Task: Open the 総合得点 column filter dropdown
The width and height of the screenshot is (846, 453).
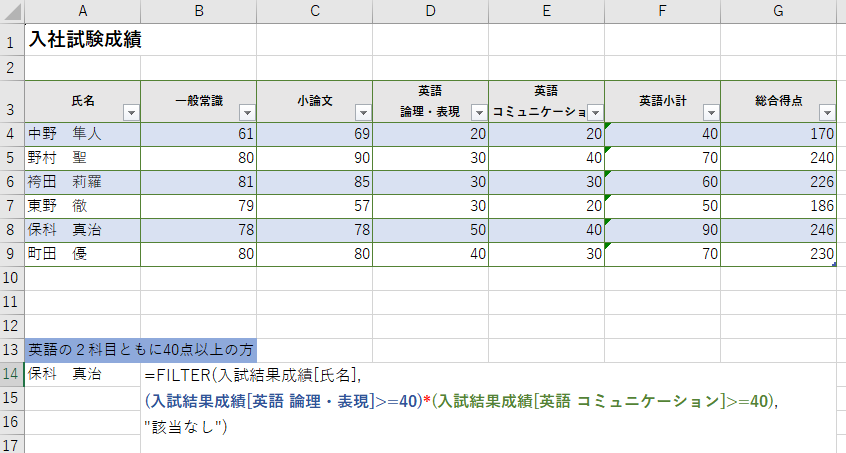Action: 827,112
